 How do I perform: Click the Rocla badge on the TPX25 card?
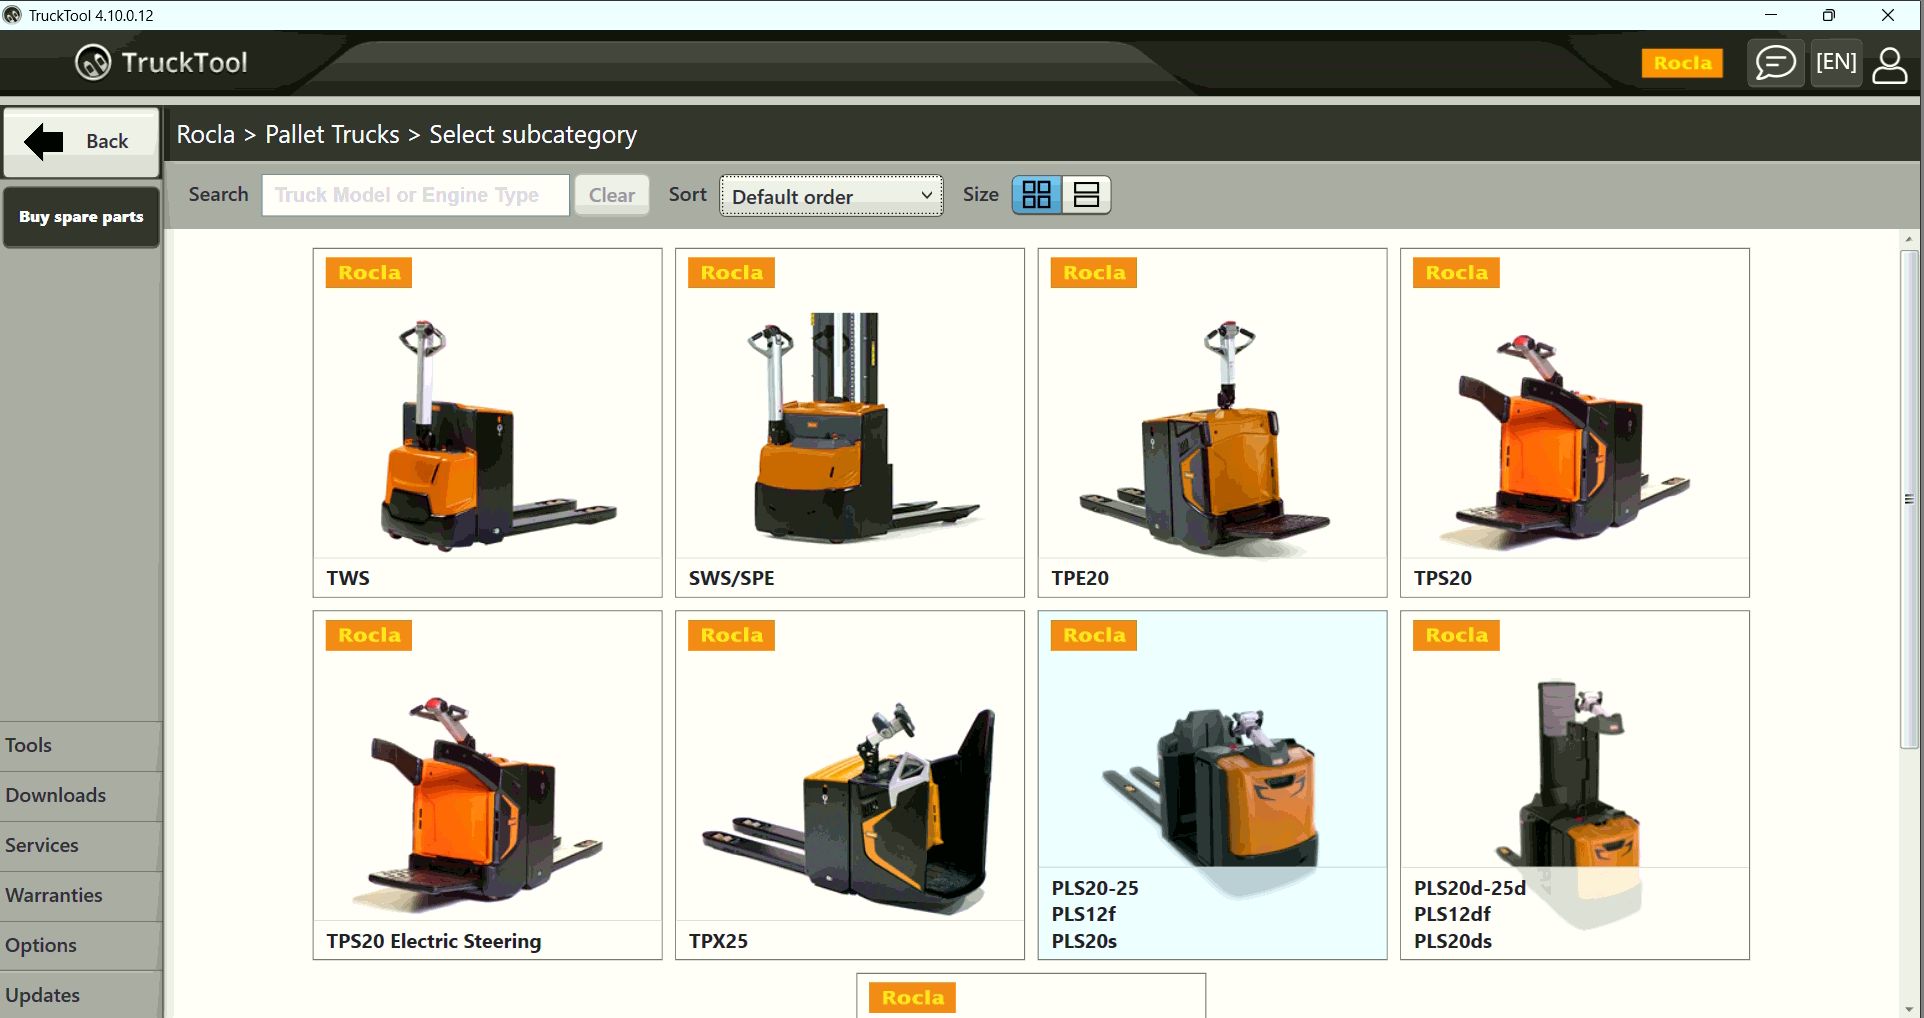[730, 635]
